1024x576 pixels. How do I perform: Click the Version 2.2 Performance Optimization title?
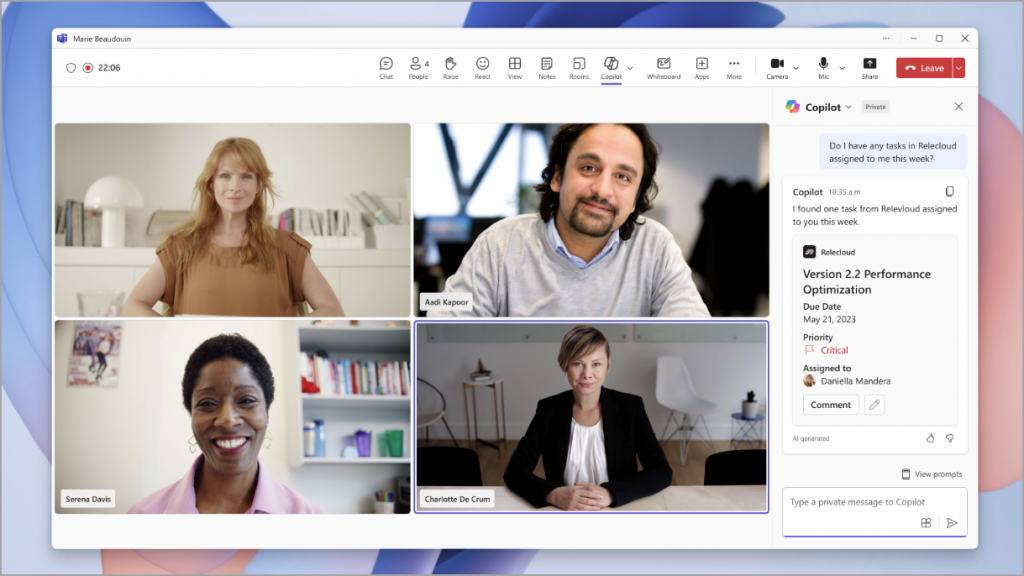tap(867, 281)
